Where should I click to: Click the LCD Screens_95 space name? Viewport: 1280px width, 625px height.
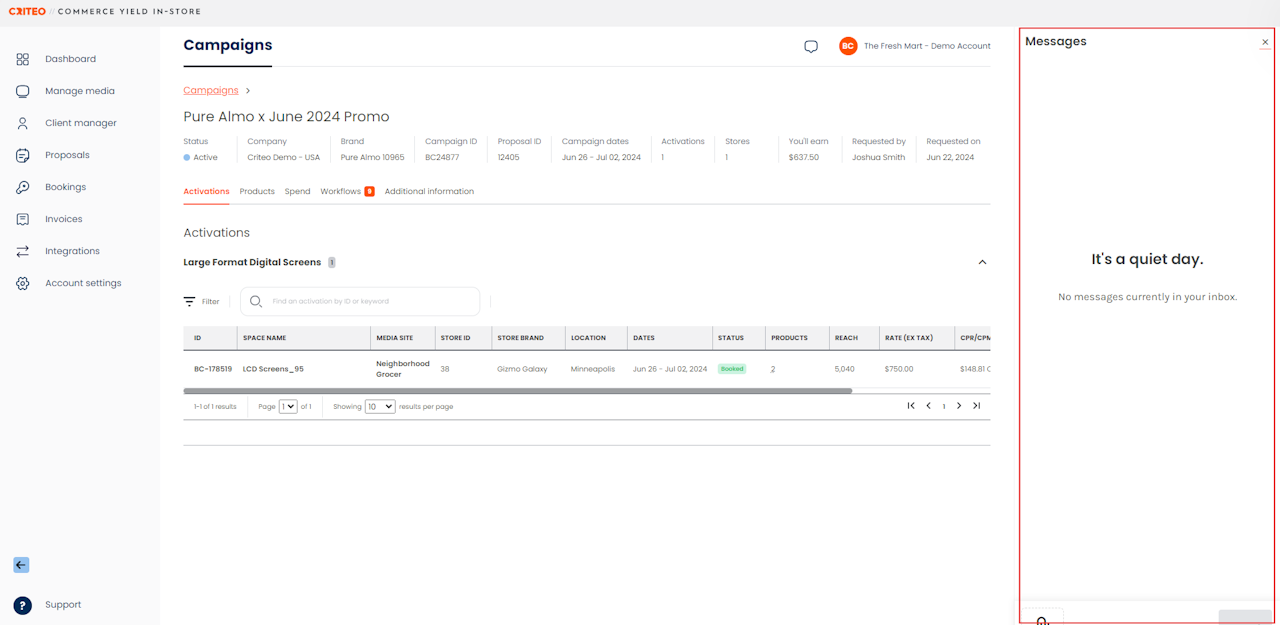point(273,369)
